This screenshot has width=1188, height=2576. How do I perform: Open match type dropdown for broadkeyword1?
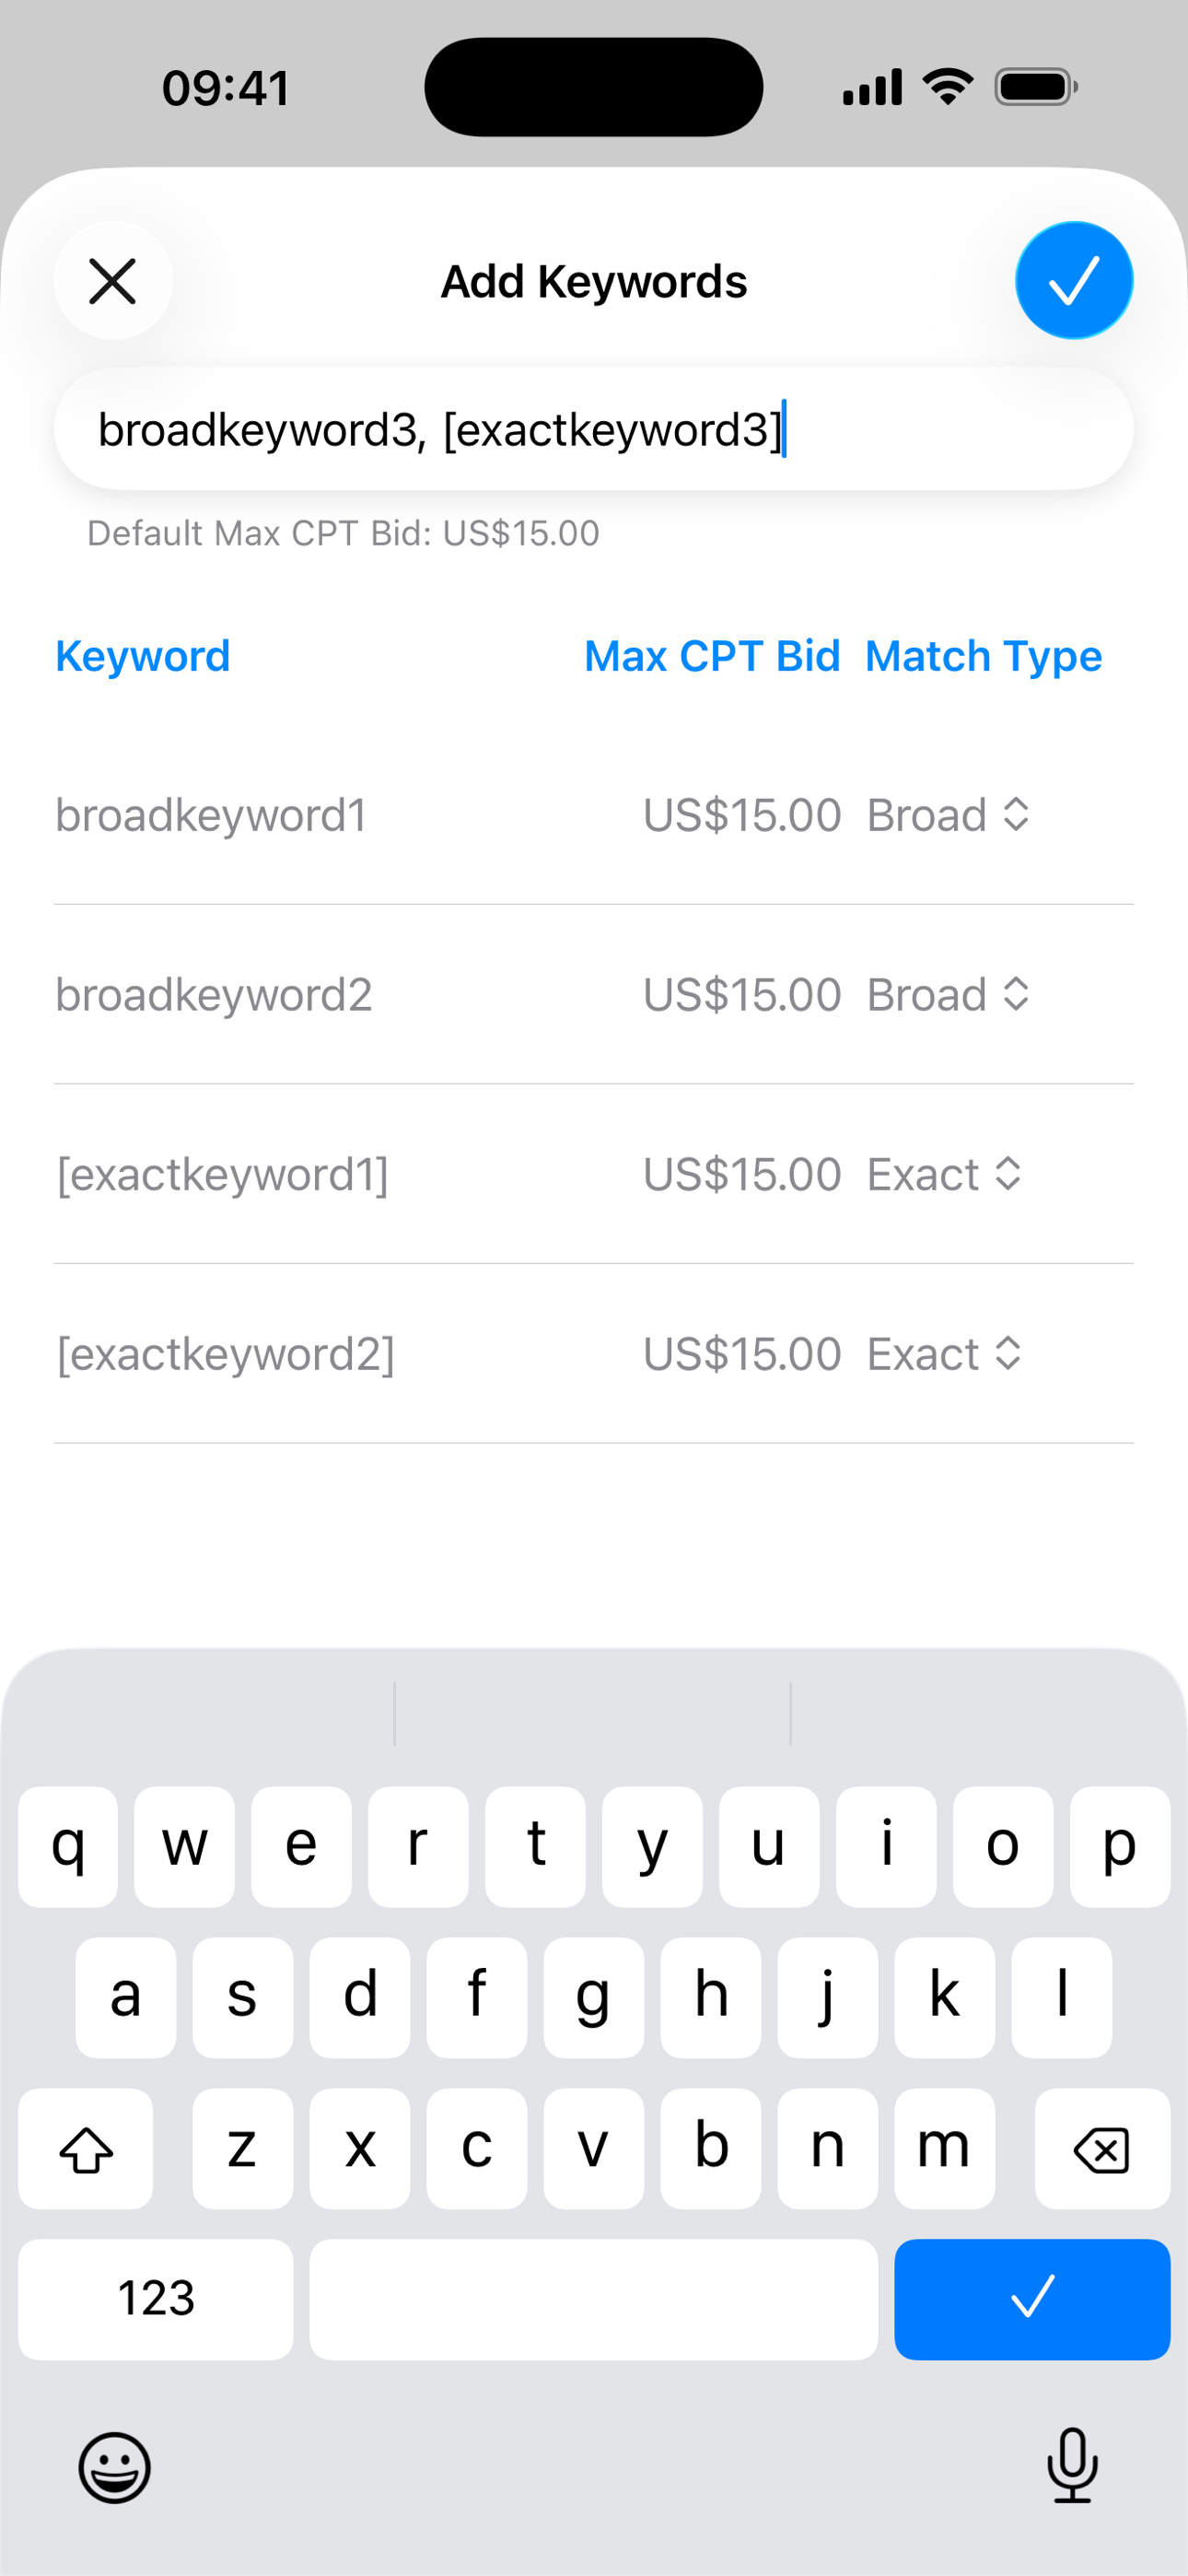947,815
